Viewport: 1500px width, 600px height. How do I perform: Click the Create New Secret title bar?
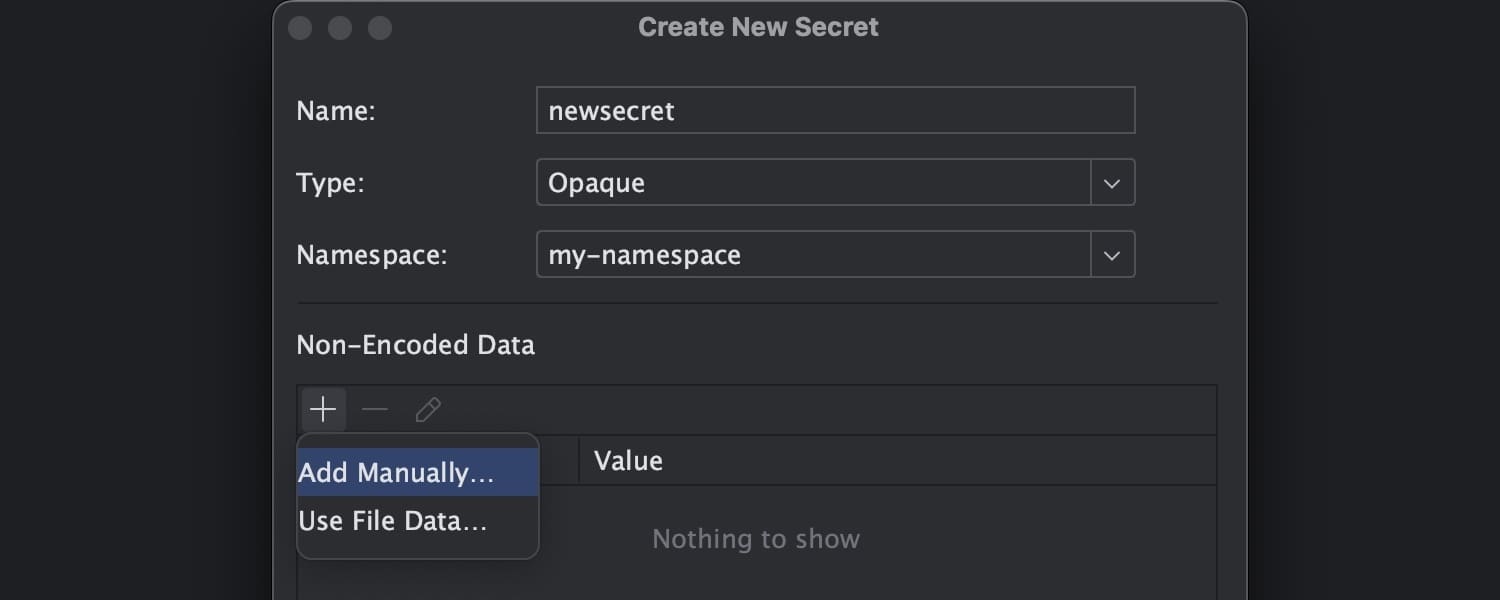point(758,27)
